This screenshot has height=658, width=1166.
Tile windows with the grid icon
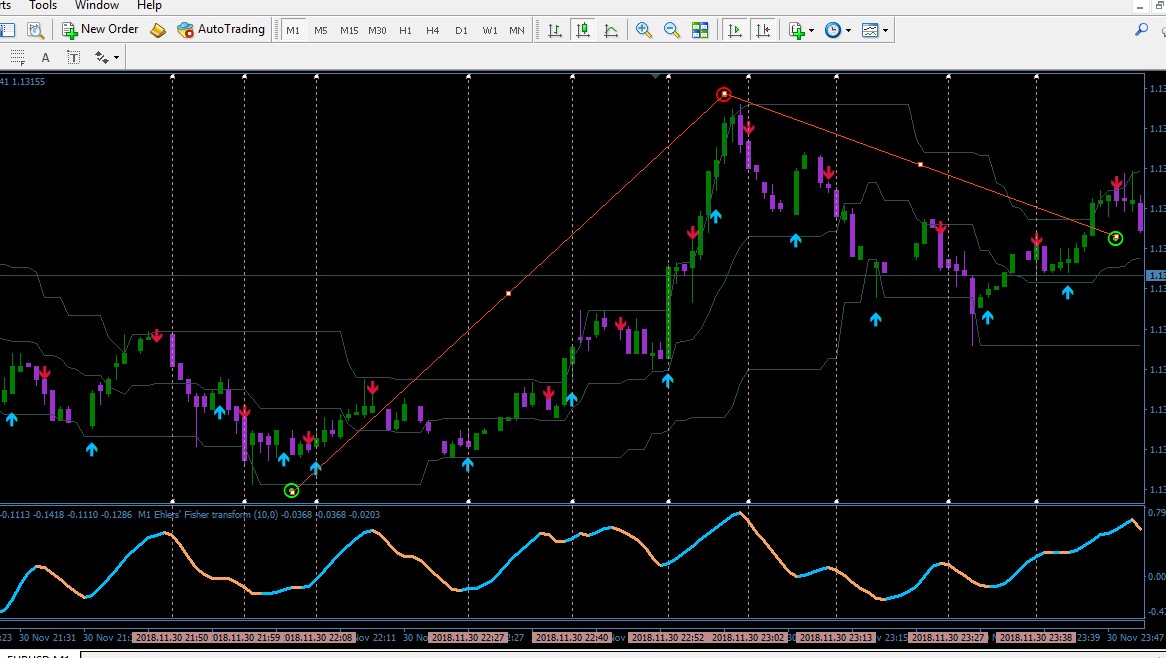700,30
